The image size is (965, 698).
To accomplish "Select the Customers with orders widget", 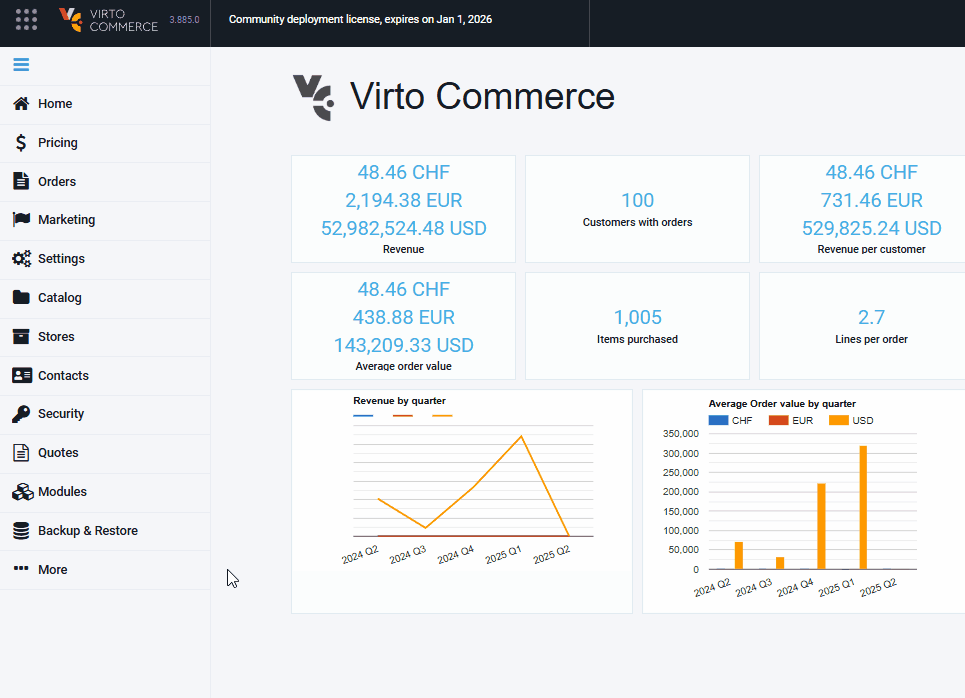I will tap(637, 209).
